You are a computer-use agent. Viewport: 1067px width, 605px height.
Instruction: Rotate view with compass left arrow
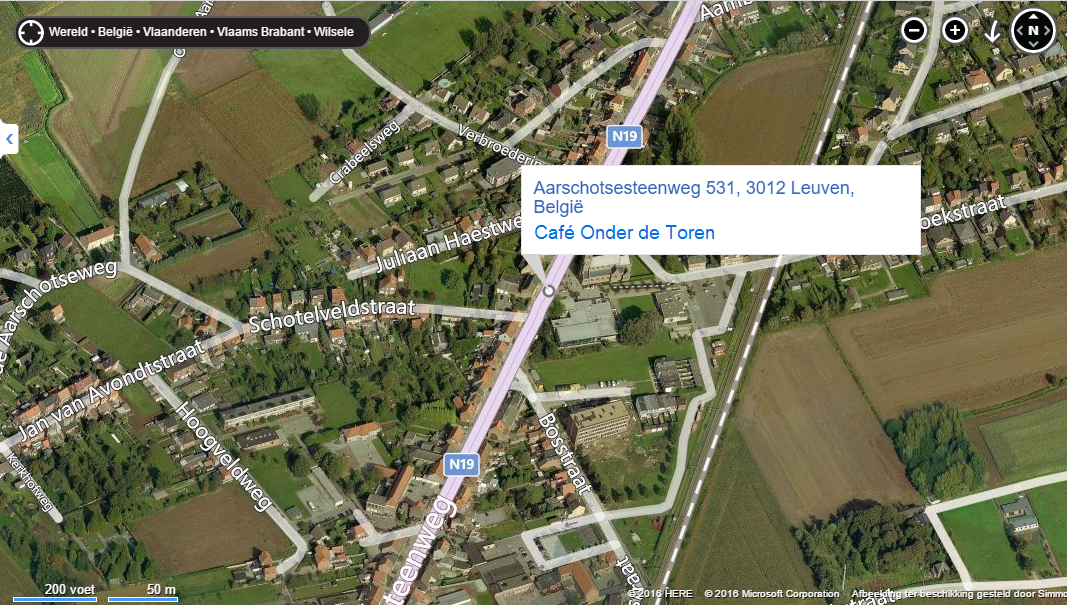(1020, 31)
